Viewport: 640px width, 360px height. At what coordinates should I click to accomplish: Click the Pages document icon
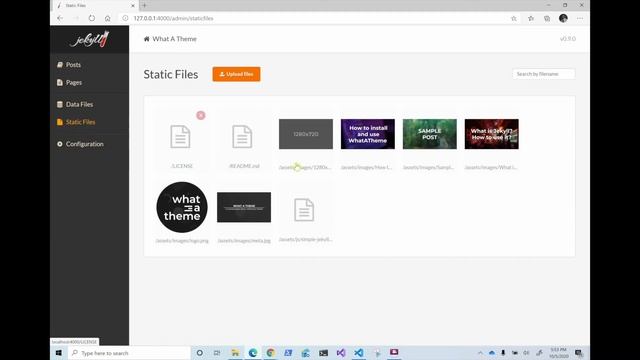point(60,82)
